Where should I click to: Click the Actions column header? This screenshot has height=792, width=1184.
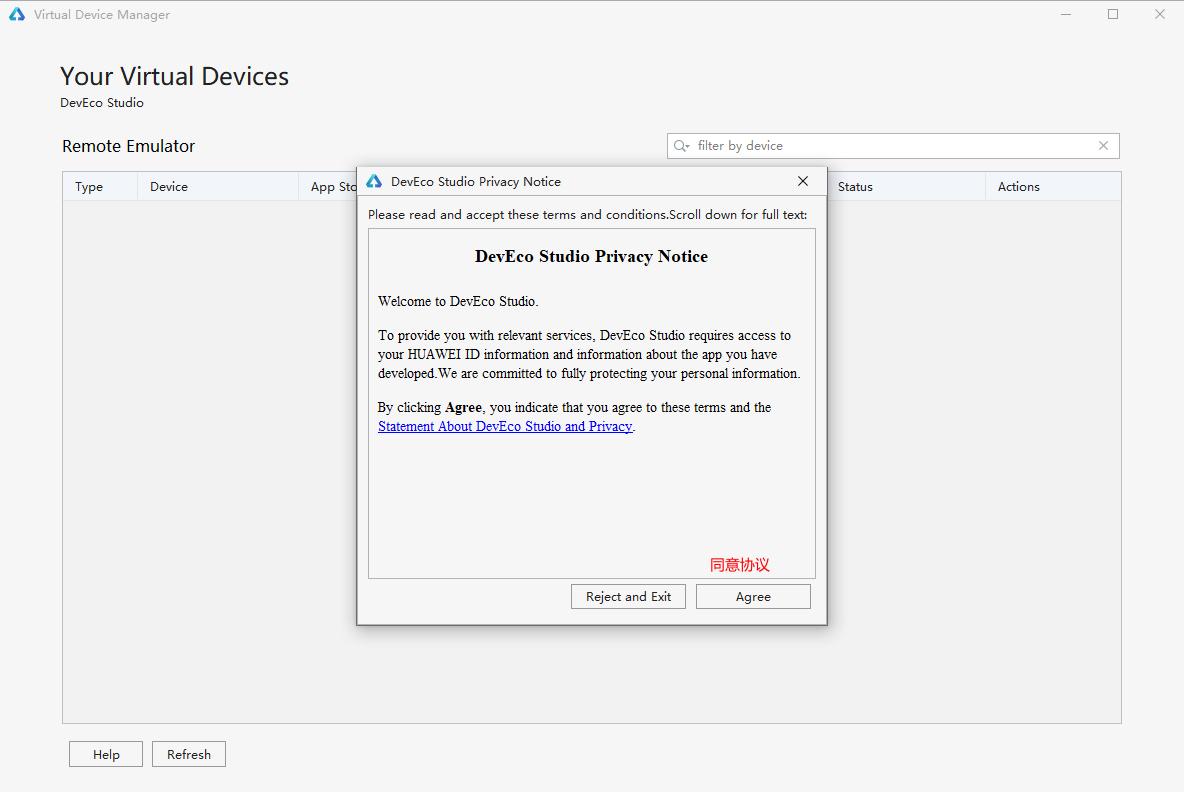click(1018, 187)
